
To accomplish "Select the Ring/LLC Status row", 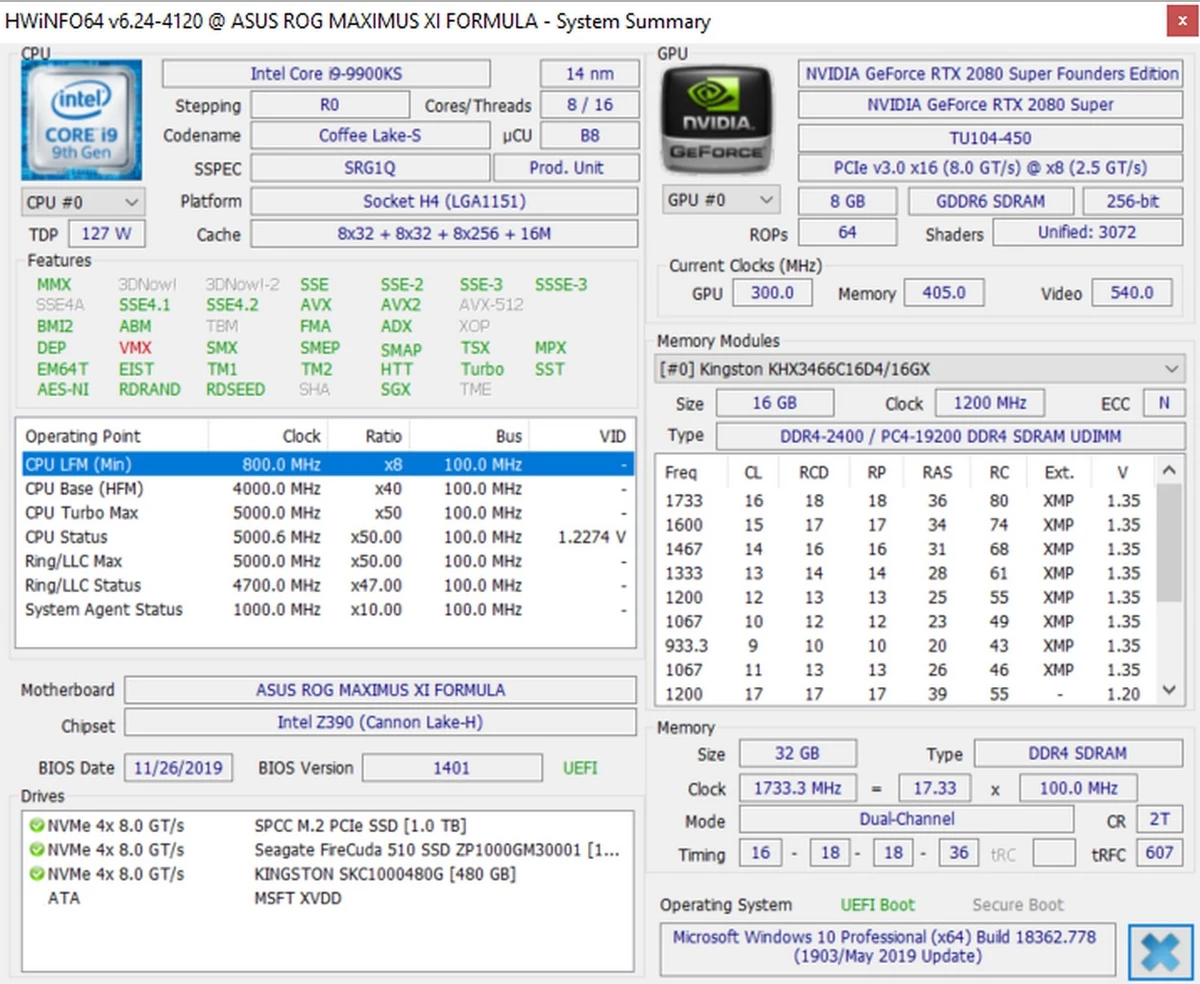I will [326, 585].
